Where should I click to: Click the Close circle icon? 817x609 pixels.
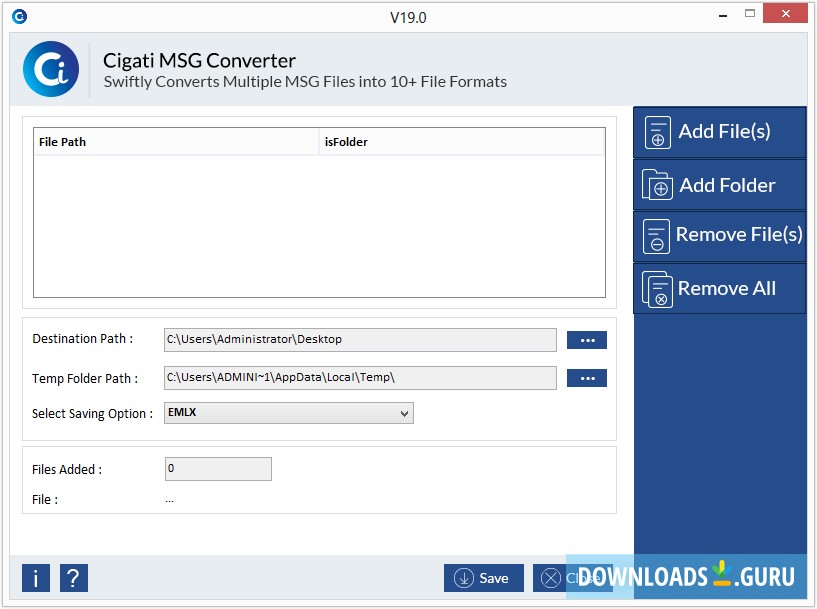[550, 578]
